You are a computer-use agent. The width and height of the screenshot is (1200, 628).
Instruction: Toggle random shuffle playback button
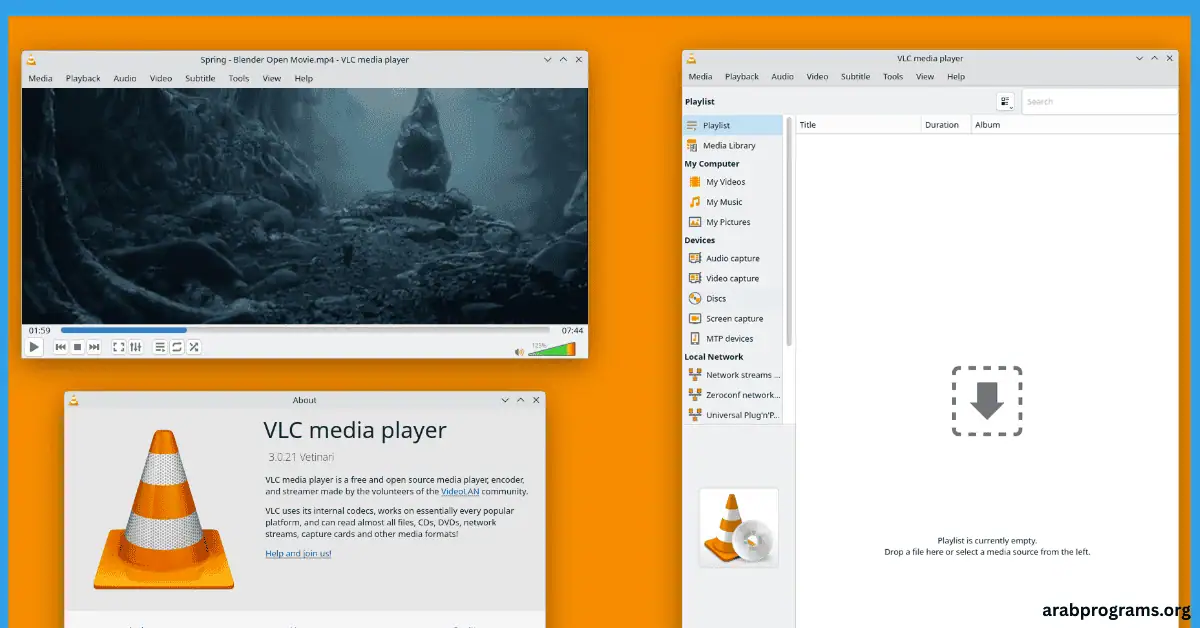[194, 347]
